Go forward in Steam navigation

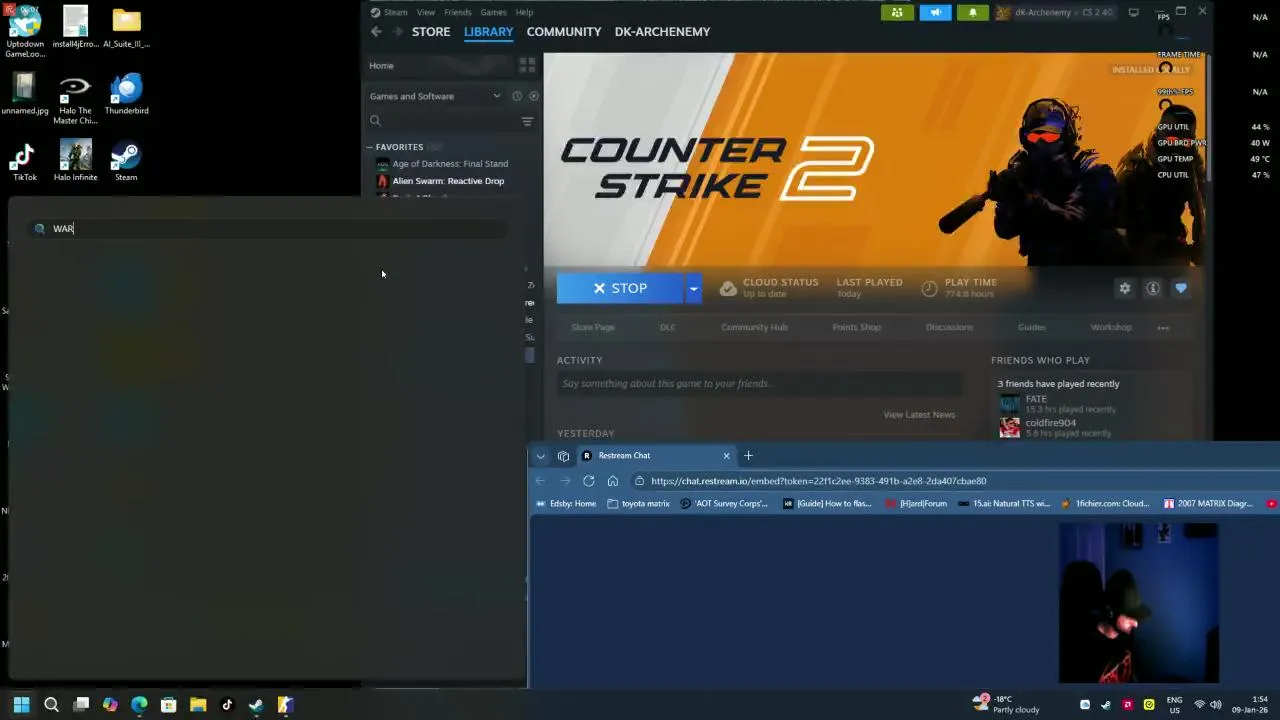(x=398, y=32)
